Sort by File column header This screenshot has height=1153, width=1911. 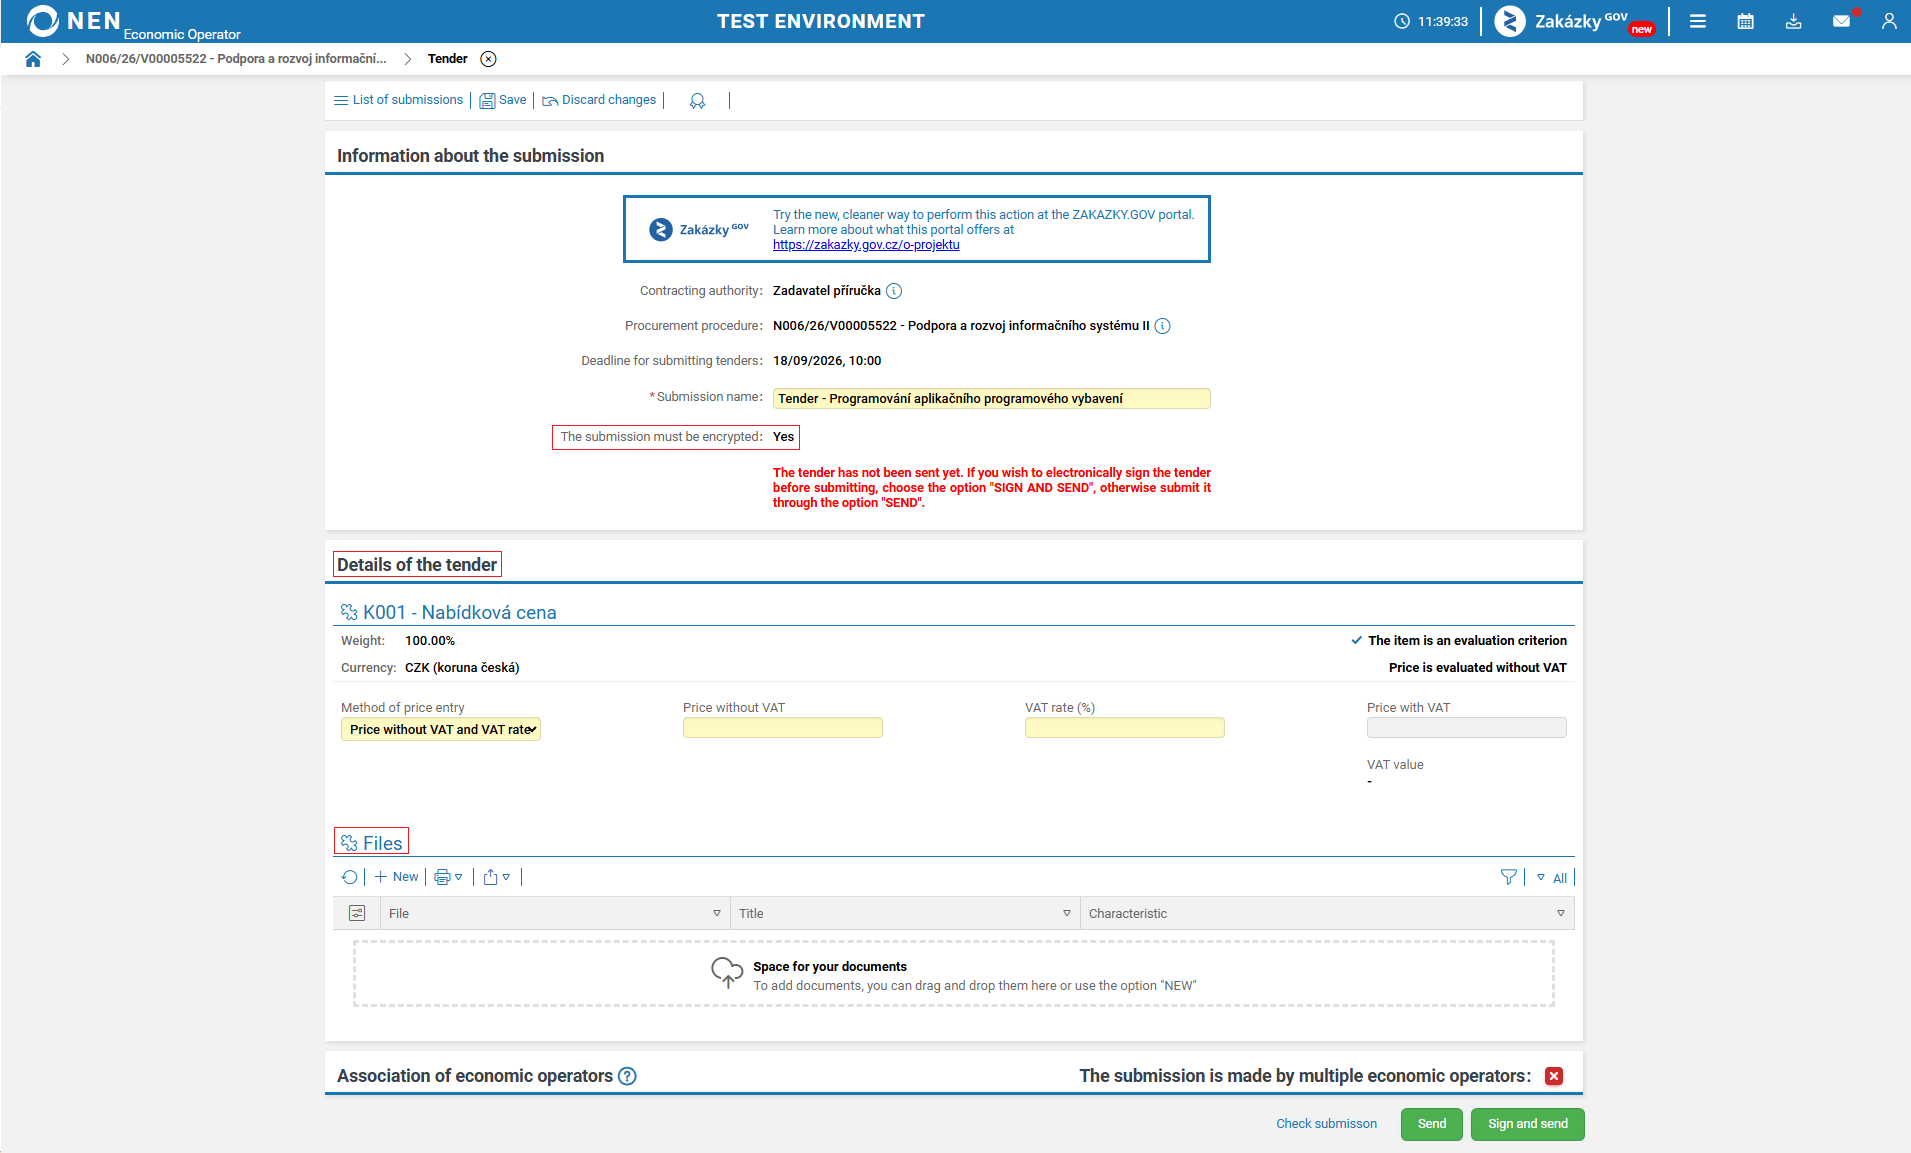[399, 913]
